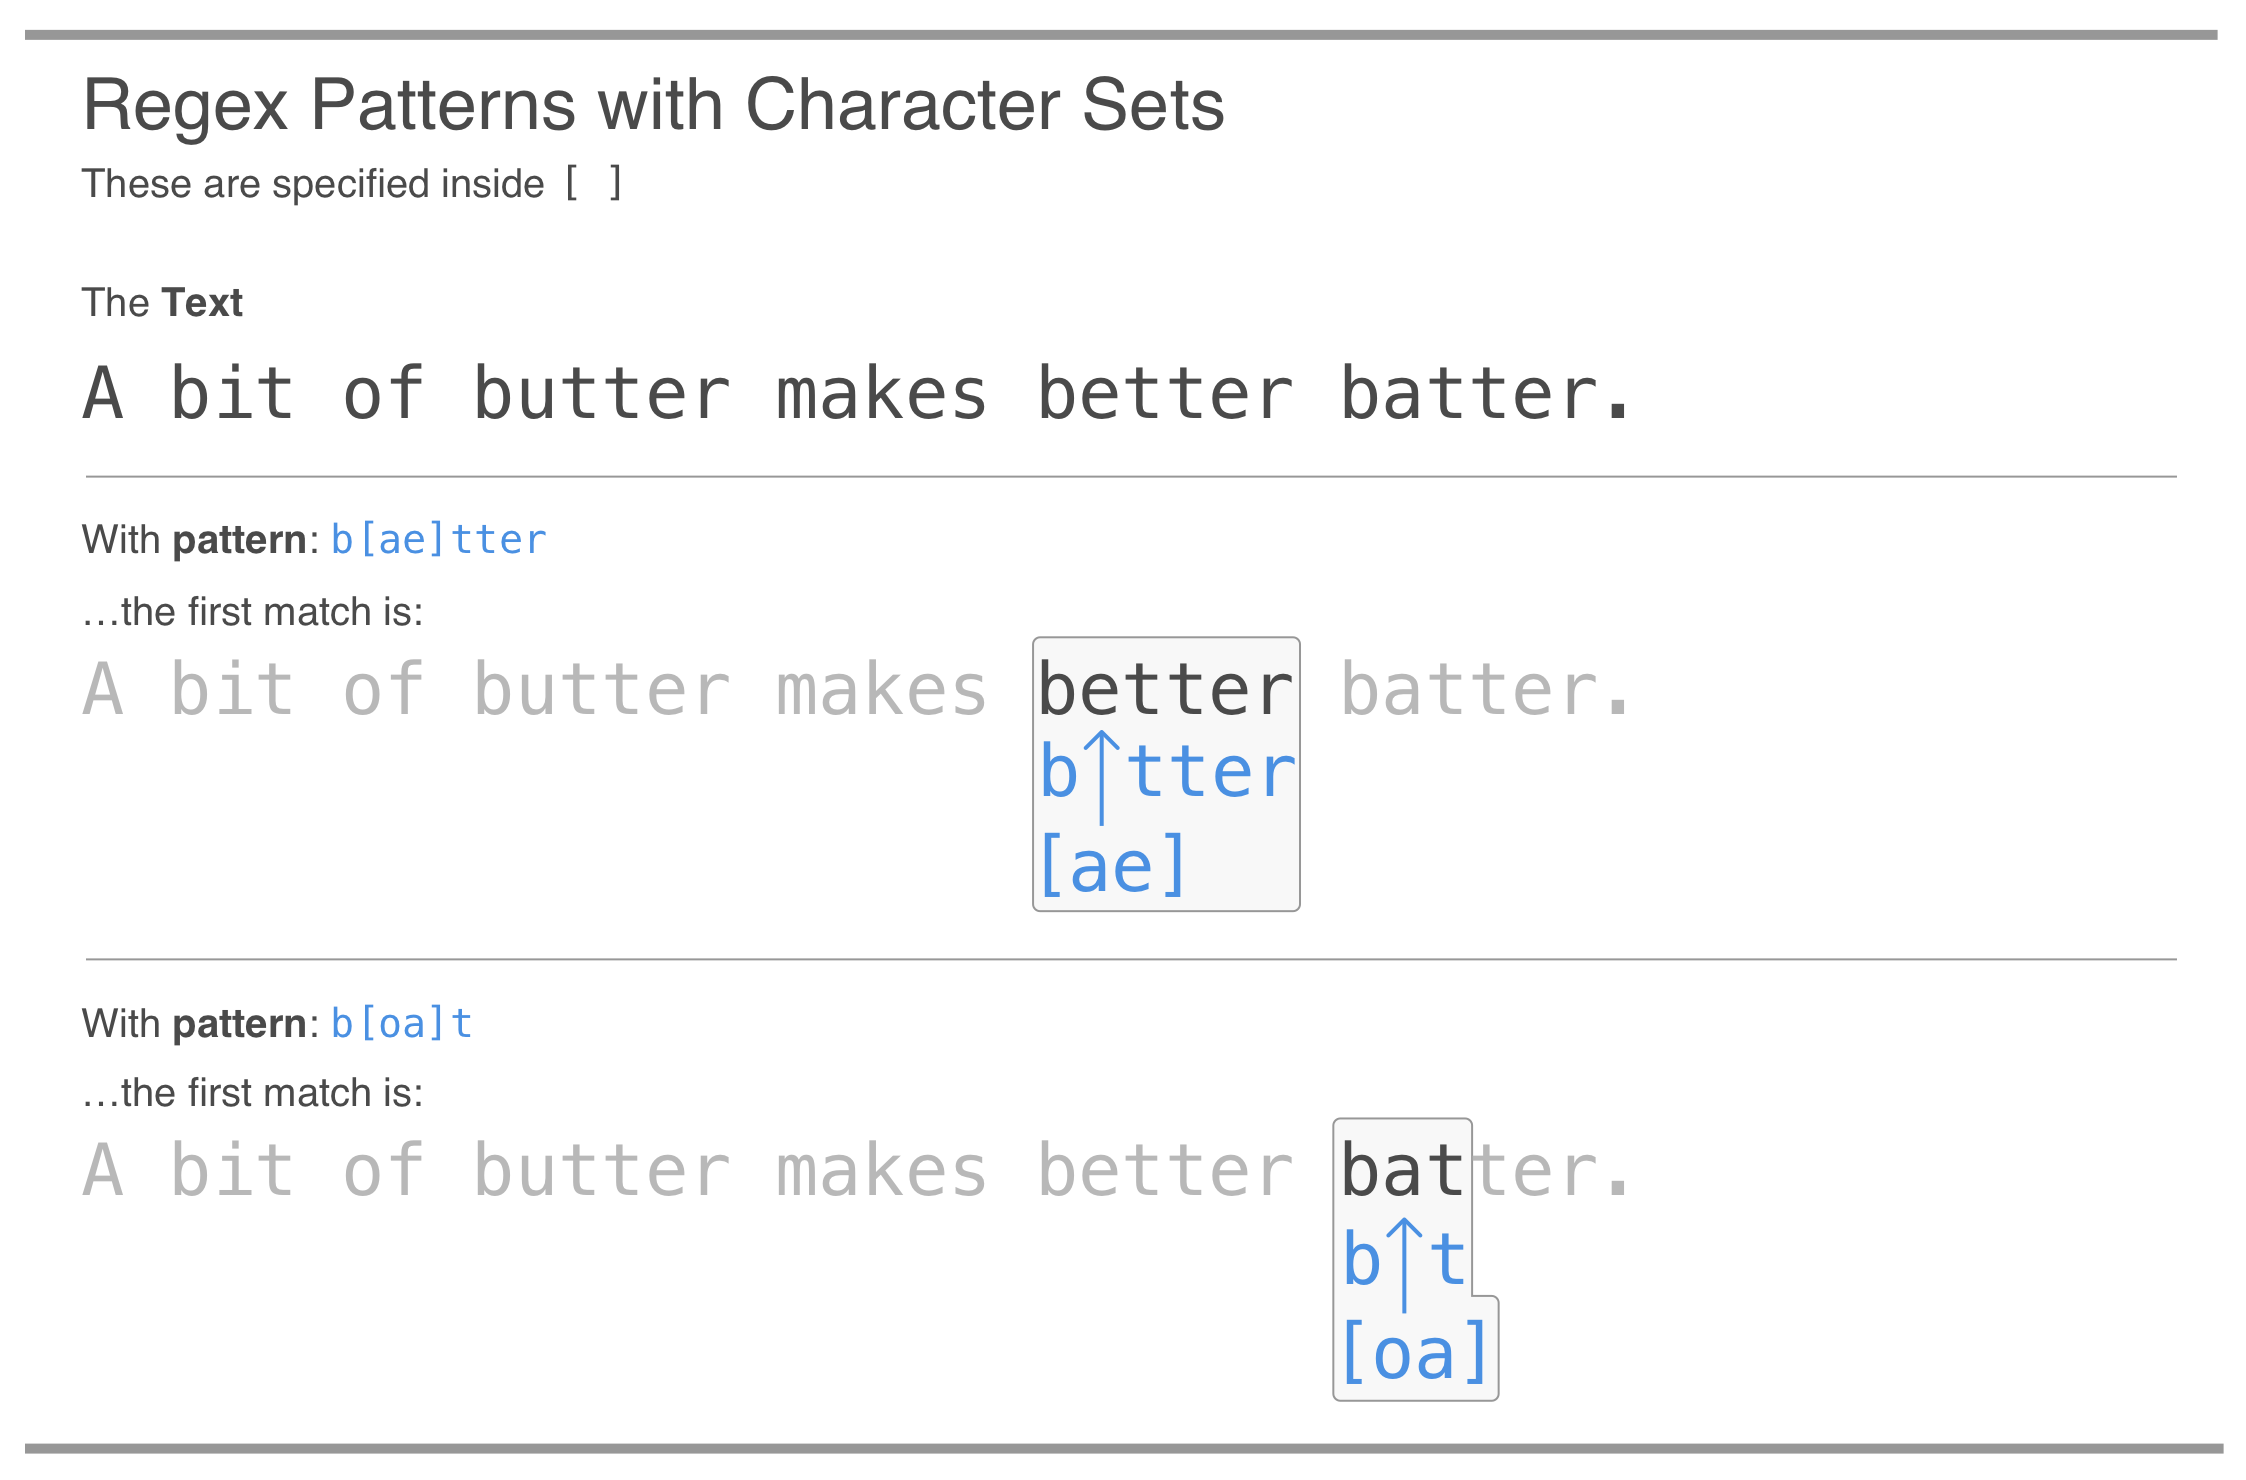
Task: Click the title Regex Patterns with Character Sets
Action: click(653, 106)
